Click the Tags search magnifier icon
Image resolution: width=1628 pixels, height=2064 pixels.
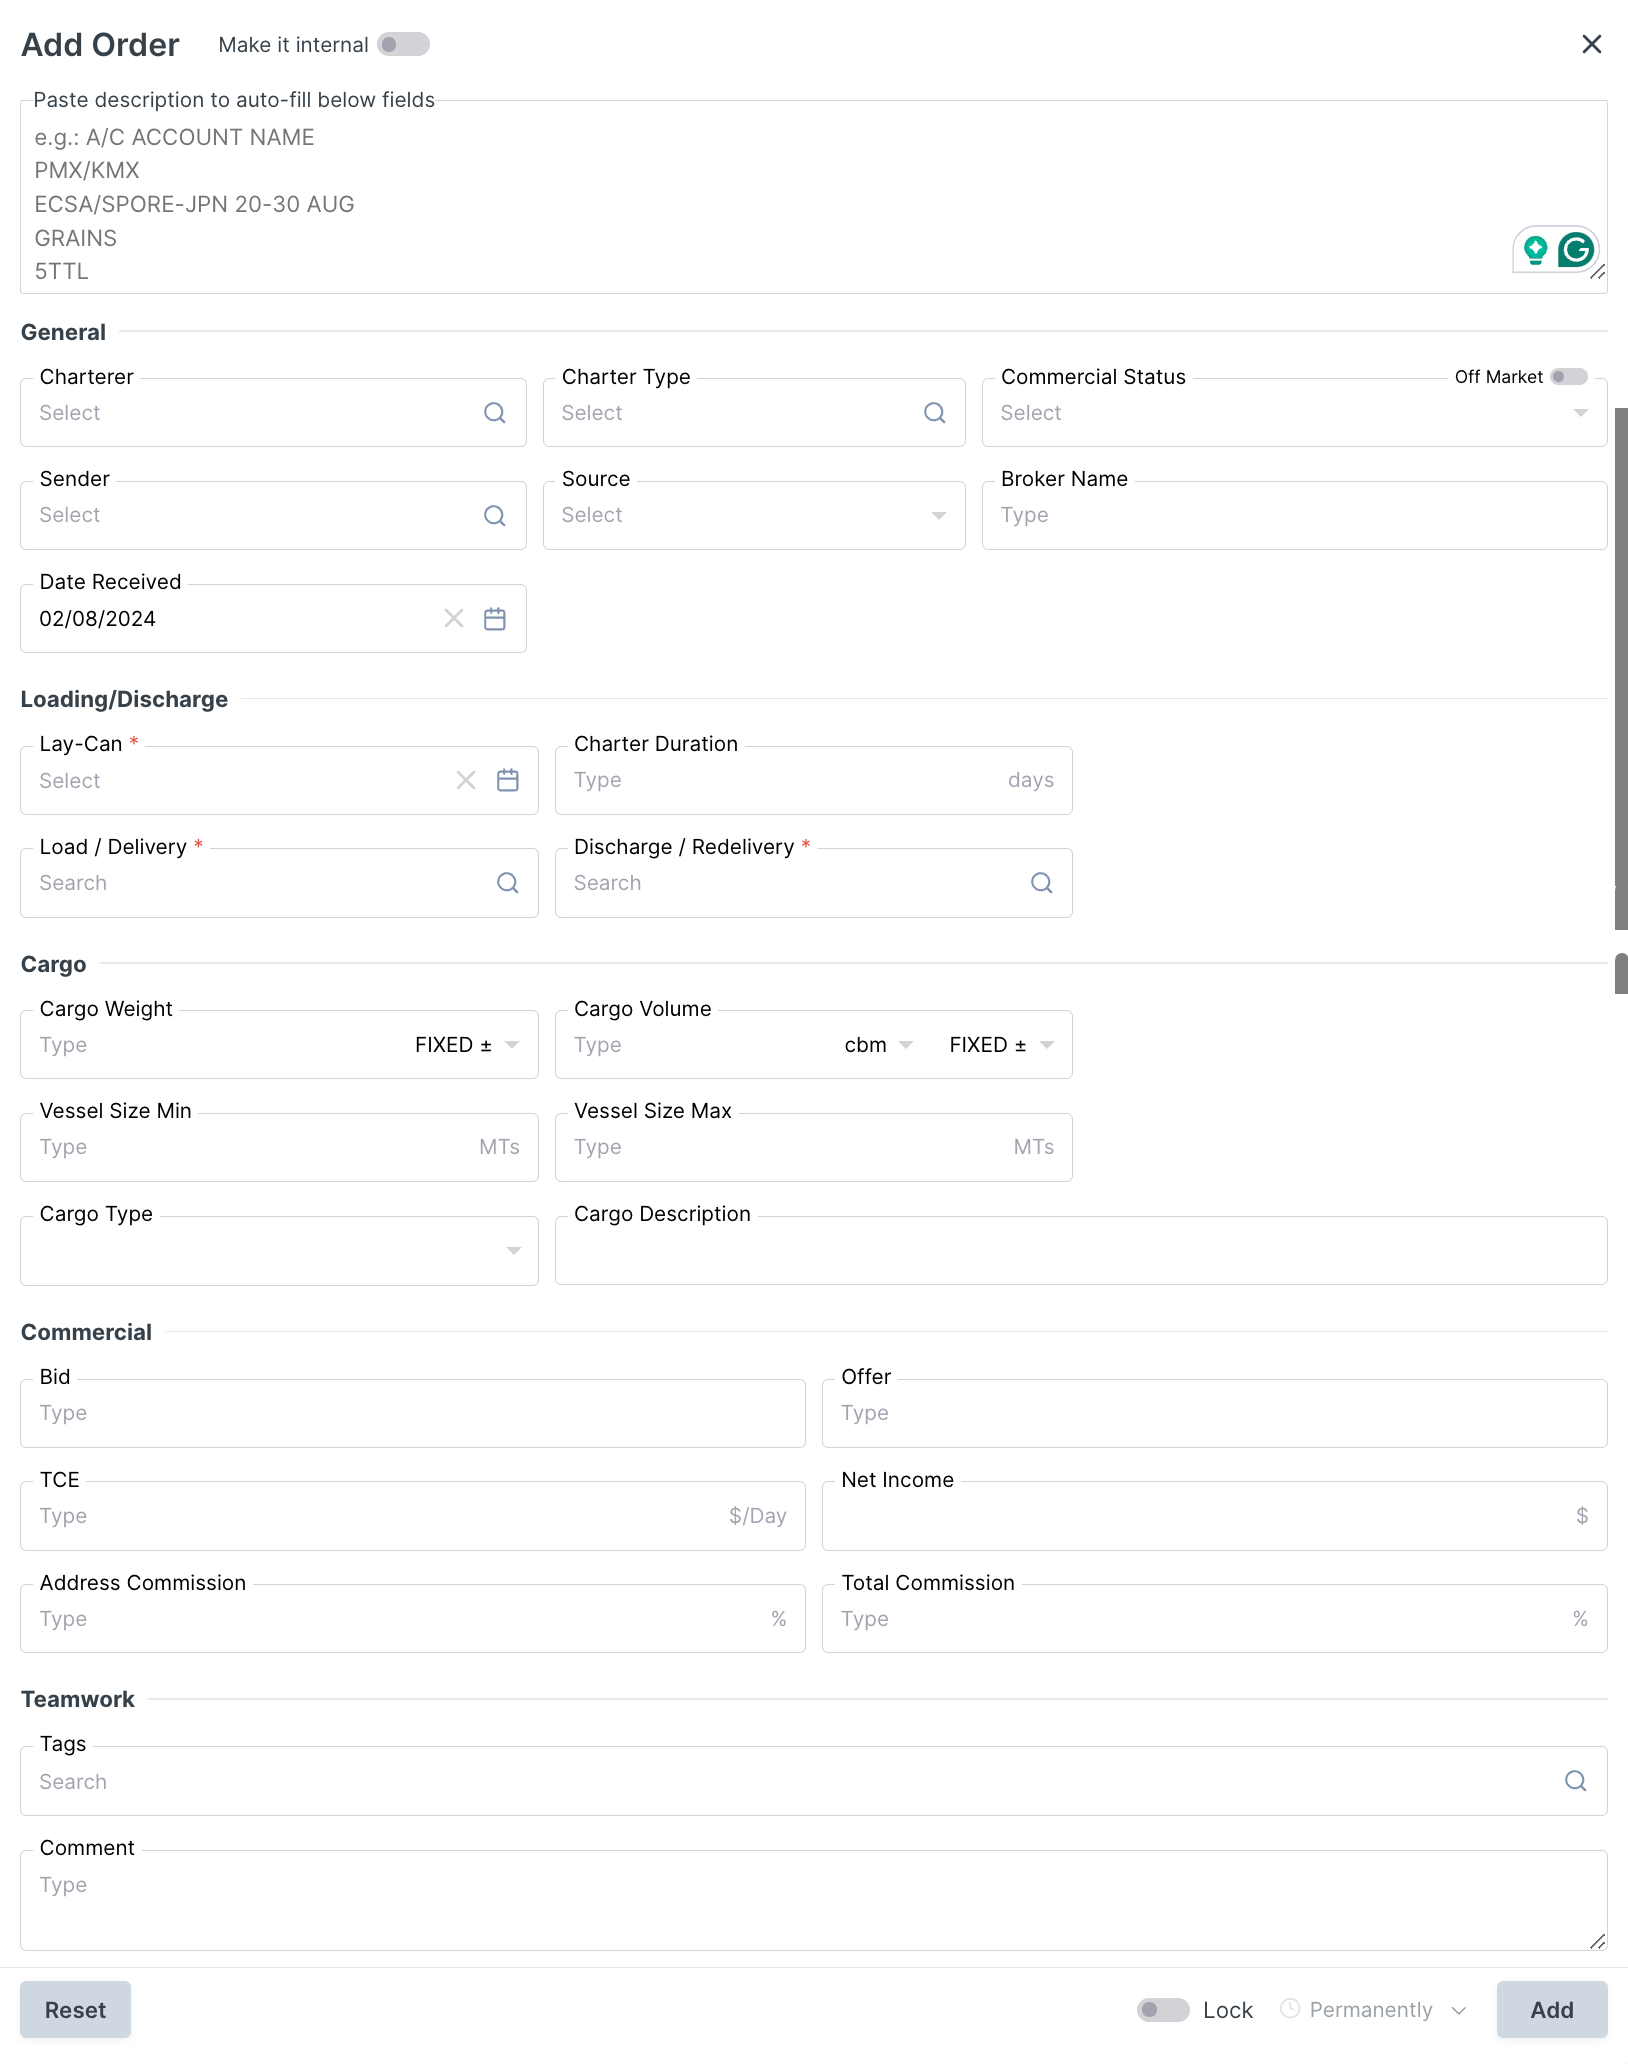(x=1575, y=1781)
